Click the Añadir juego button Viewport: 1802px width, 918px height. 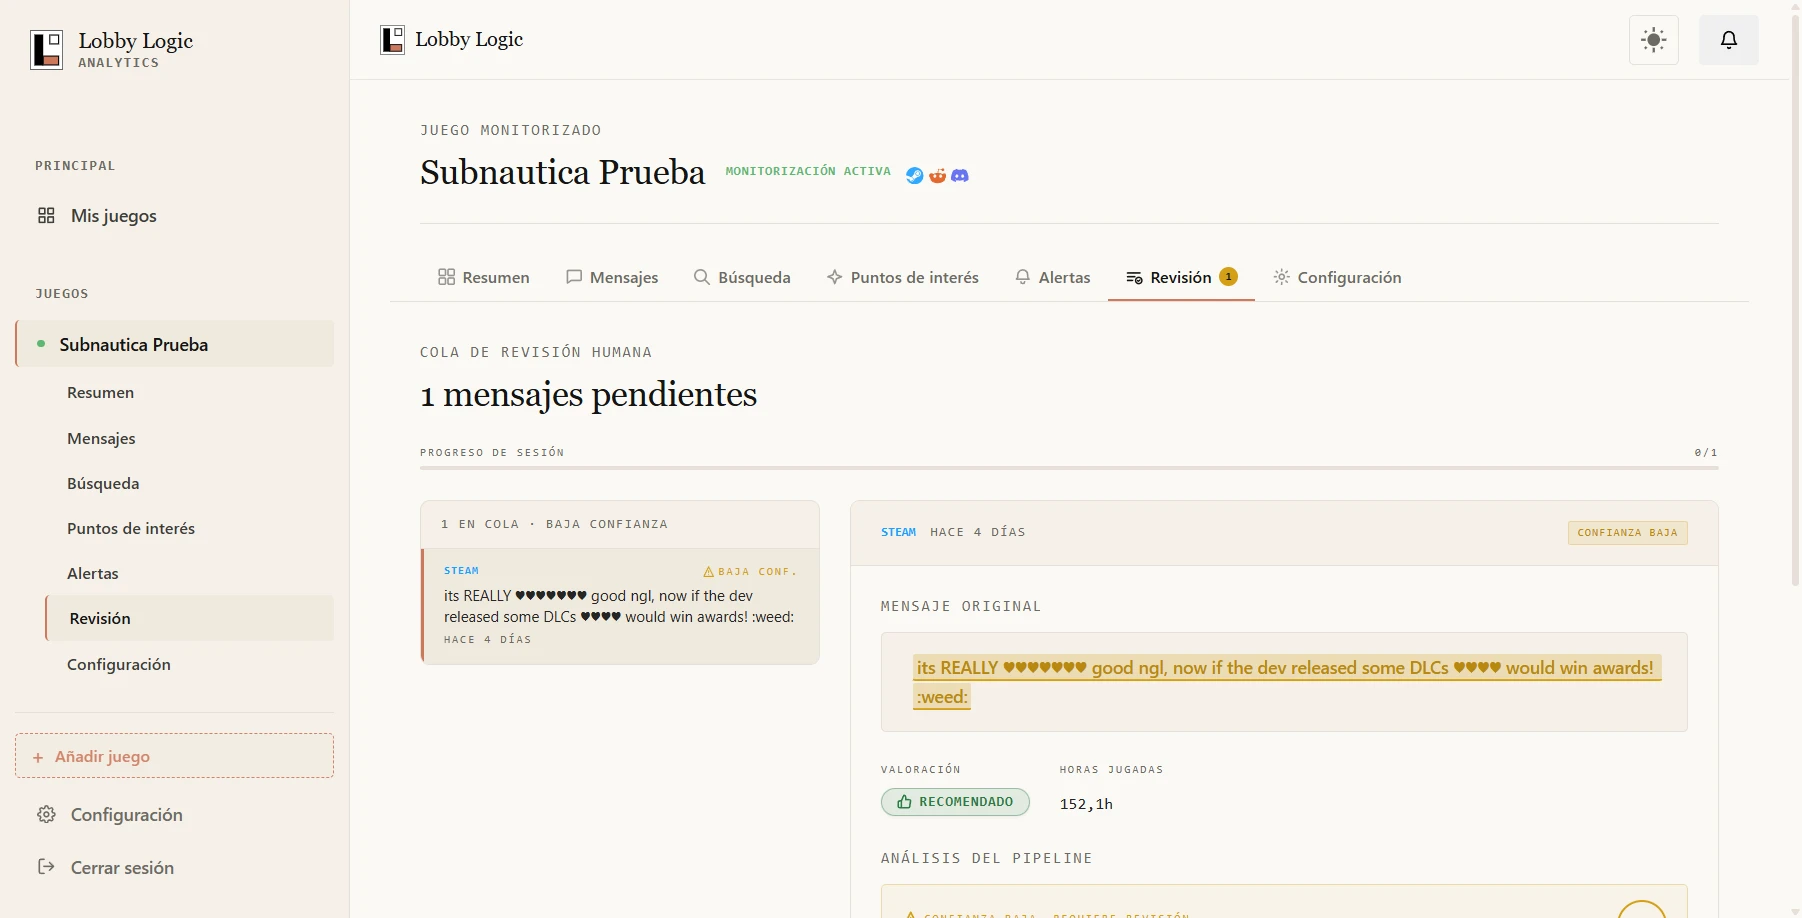click(174, 756)
